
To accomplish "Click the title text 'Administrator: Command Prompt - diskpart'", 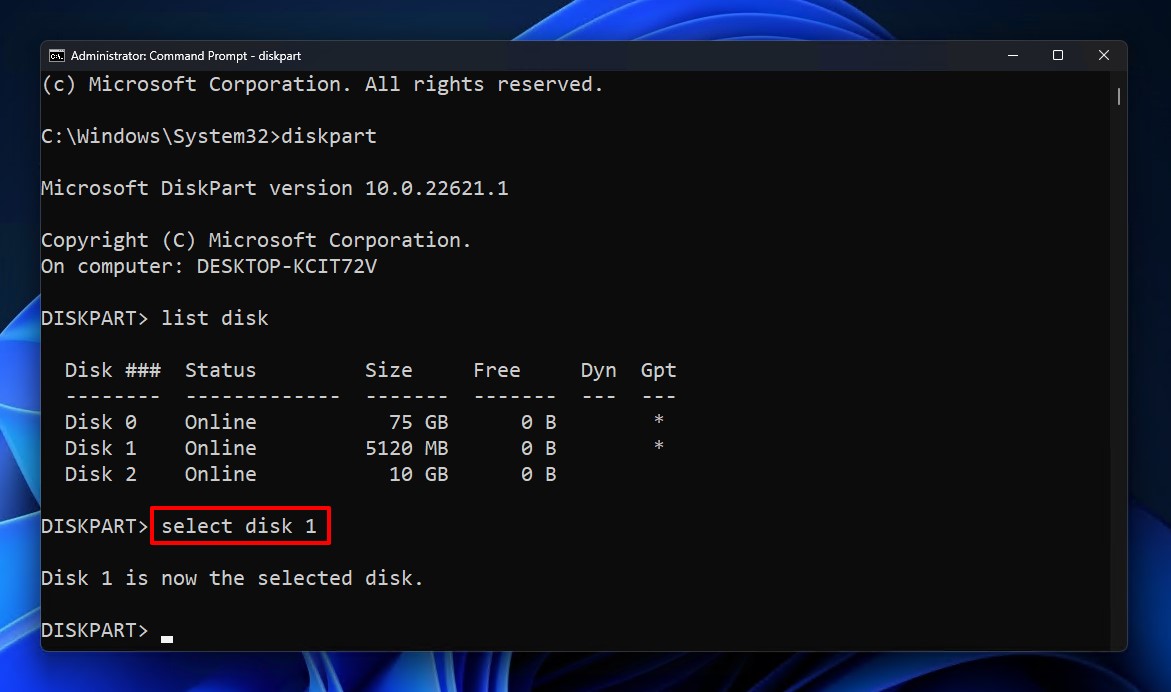I will 186,56.
